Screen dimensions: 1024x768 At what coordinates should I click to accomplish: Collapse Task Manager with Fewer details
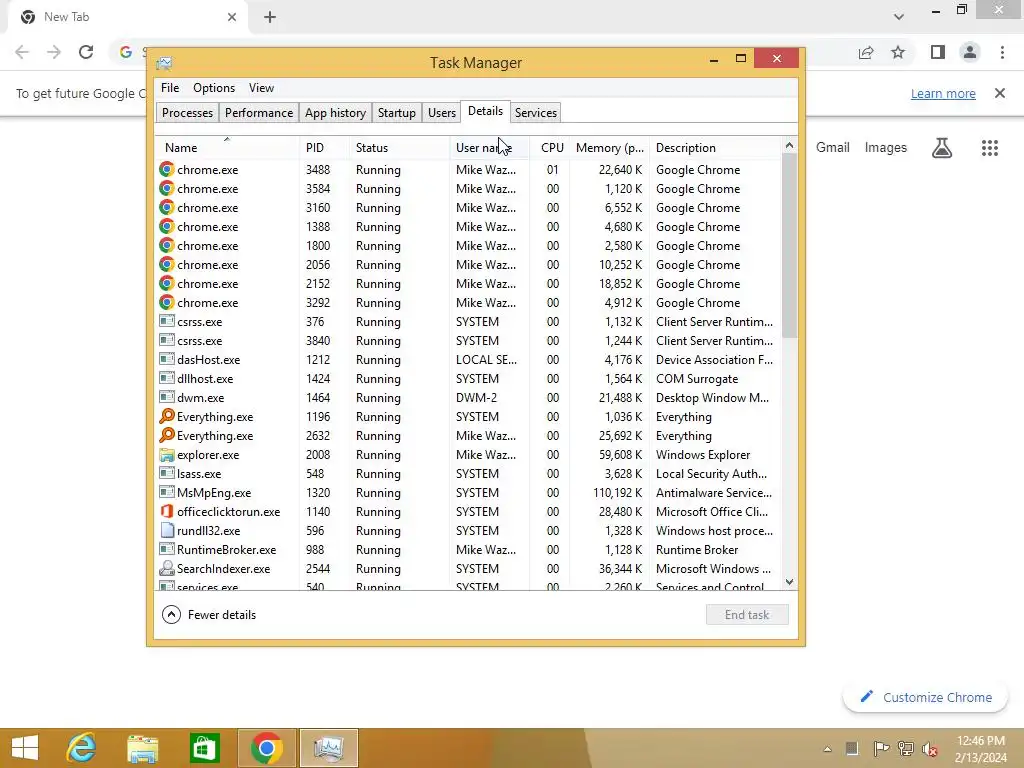[x=209, y=615]
